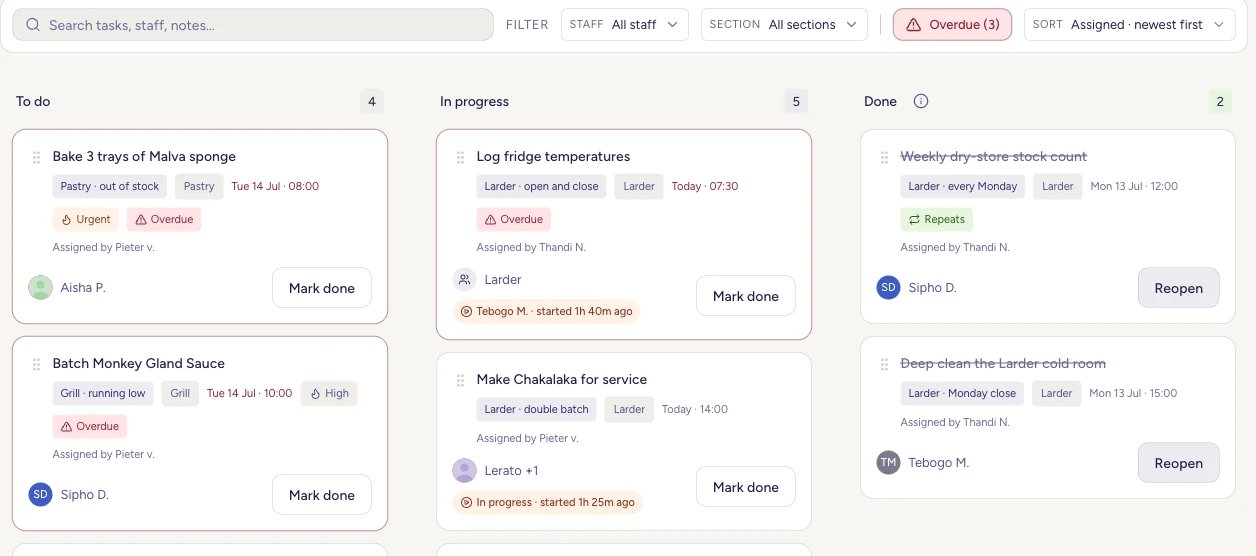Click Larder · double batch chip
1256x556 pixels.
pyautogui.click(x=536, y=409)
